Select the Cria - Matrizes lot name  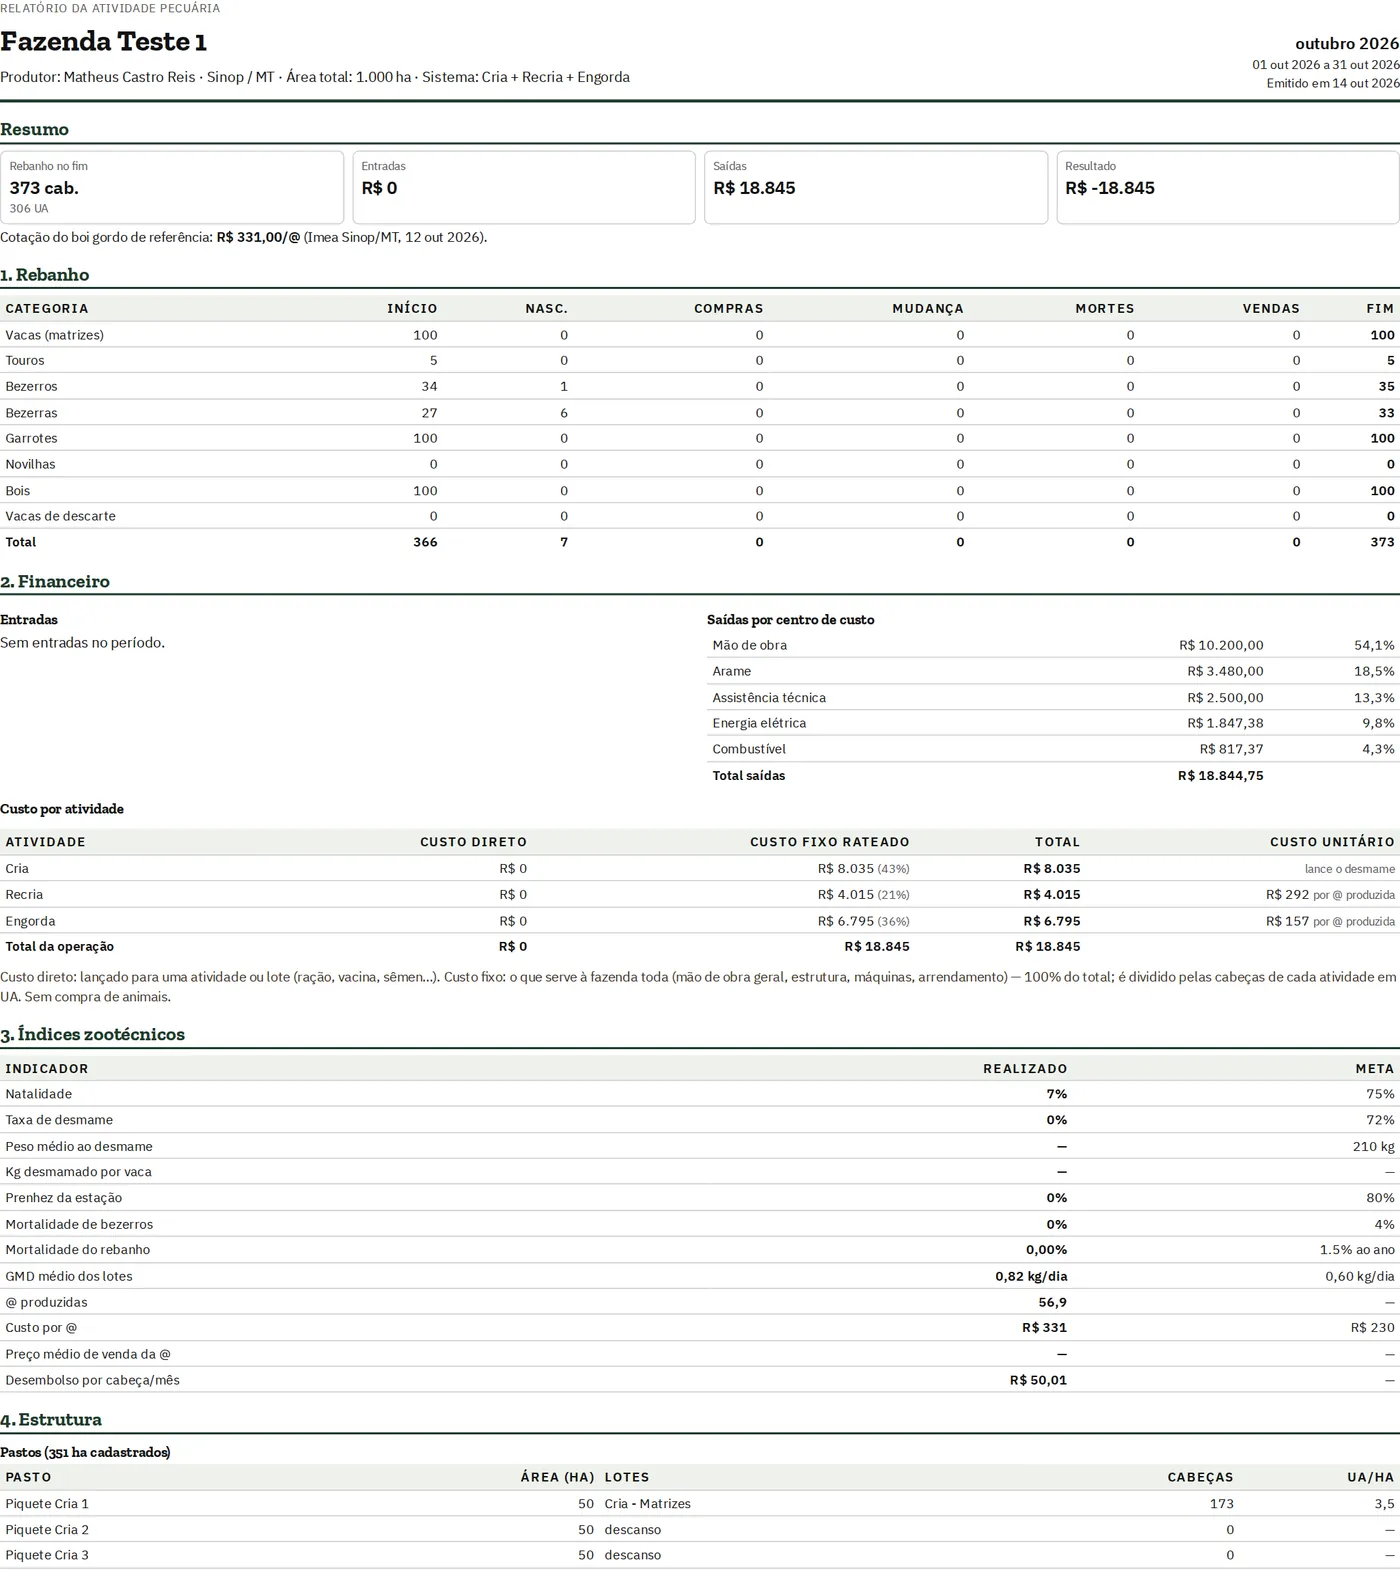[647, 1504]
